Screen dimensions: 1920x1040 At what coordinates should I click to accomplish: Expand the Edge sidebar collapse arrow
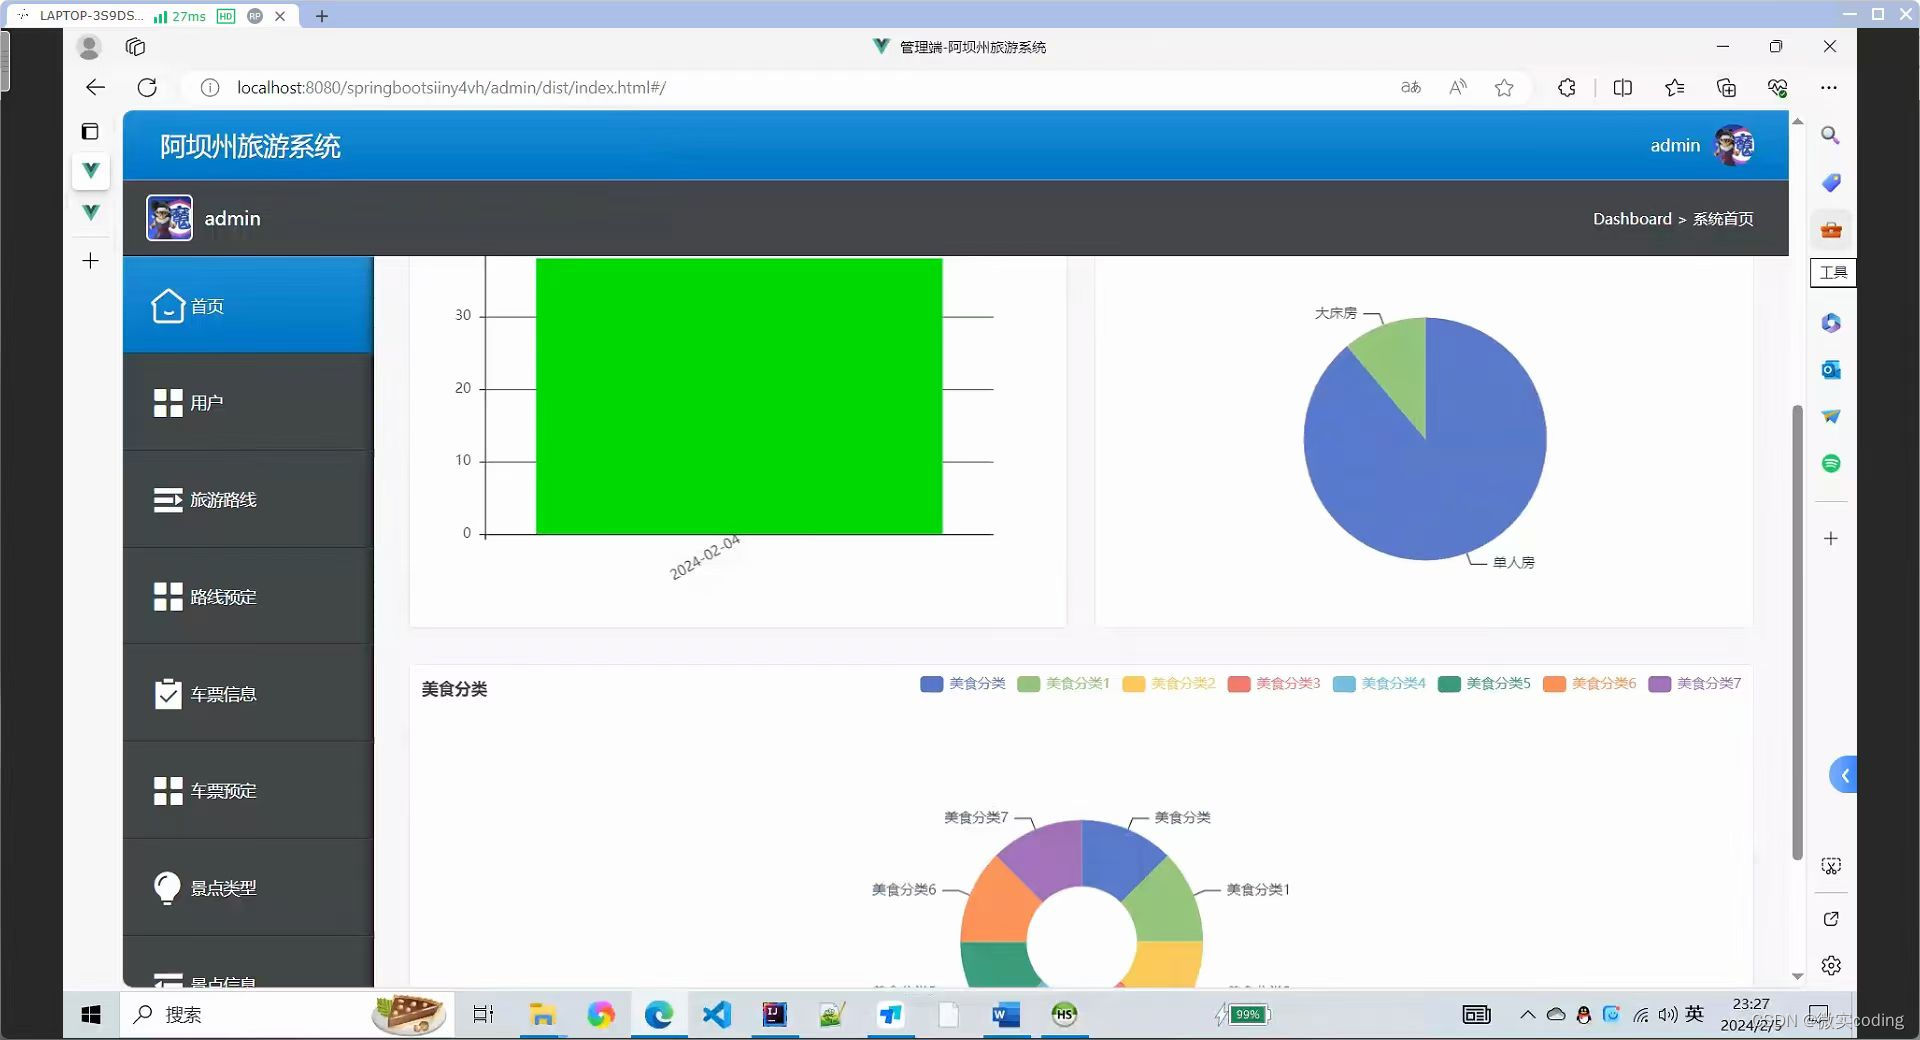[1844, 775]
